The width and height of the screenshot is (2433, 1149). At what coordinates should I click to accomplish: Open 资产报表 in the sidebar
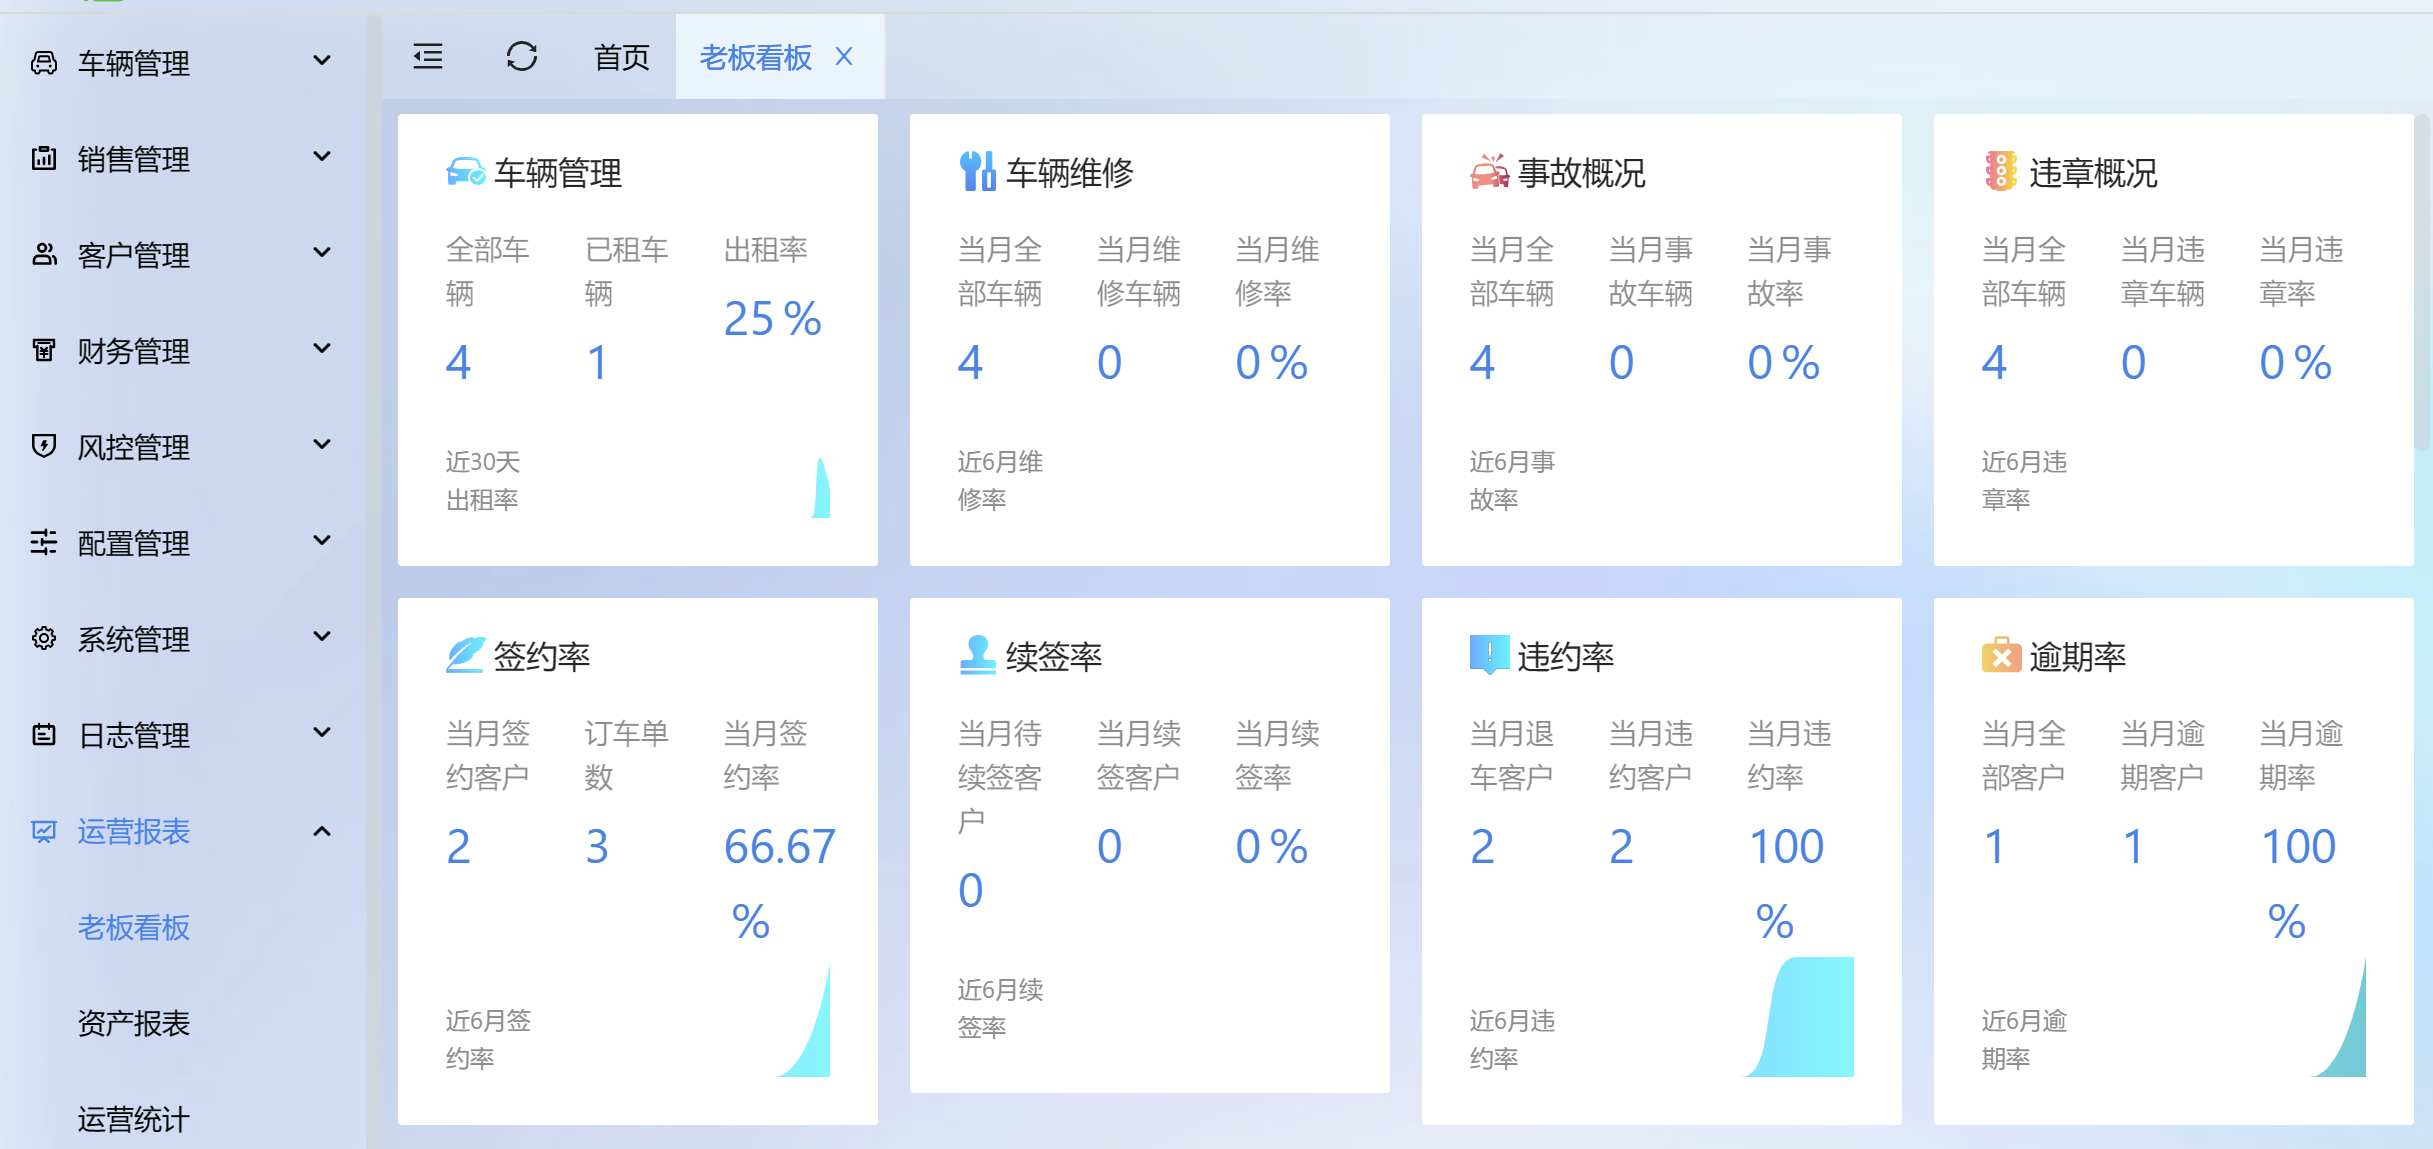[x=133, y=1023]
